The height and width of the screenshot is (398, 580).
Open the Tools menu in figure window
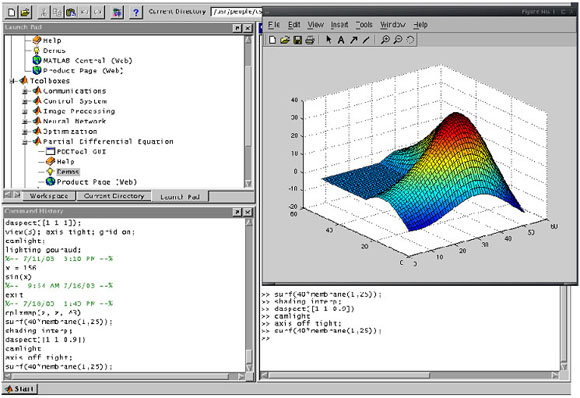364,25
